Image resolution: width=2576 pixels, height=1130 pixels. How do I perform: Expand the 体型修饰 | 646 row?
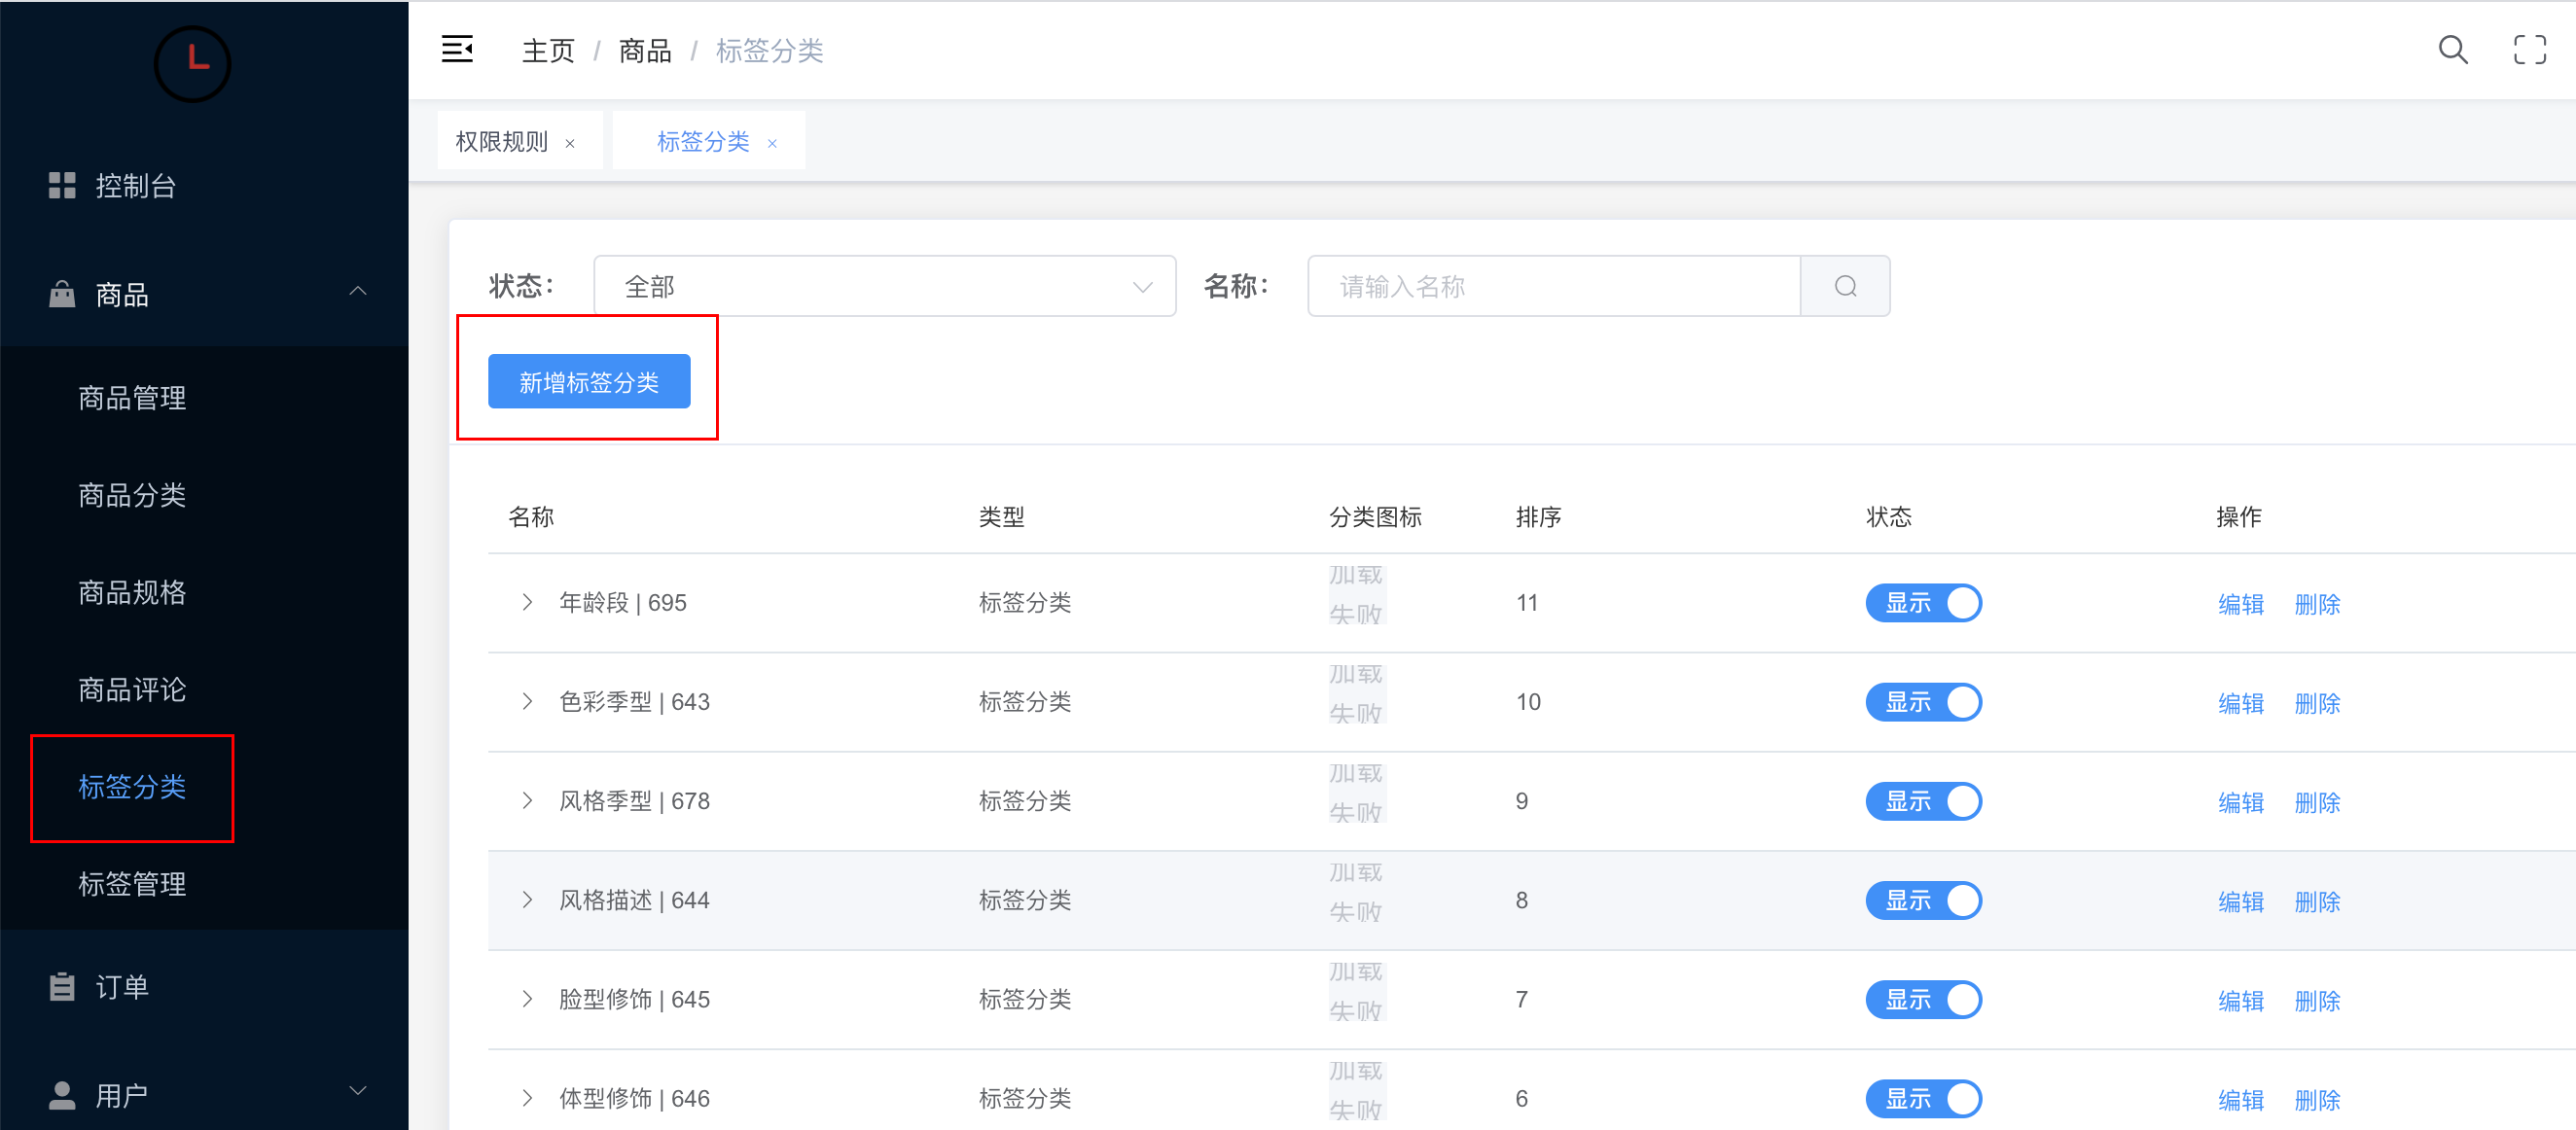pyautogui.click(x=527, y=1097)
